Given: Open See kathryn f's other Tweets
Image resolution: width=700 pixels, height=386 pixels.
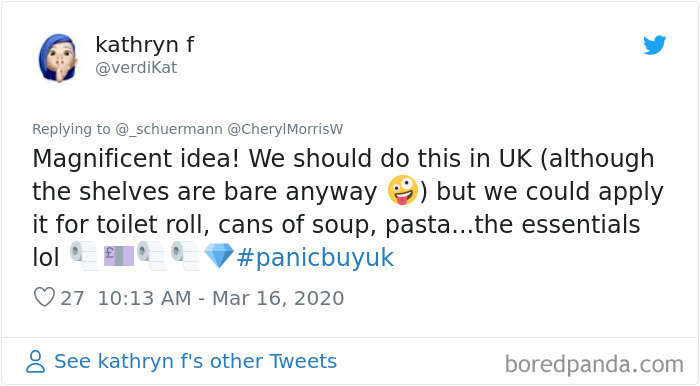Looking at the screenshot, I should (x=195, y=361).
